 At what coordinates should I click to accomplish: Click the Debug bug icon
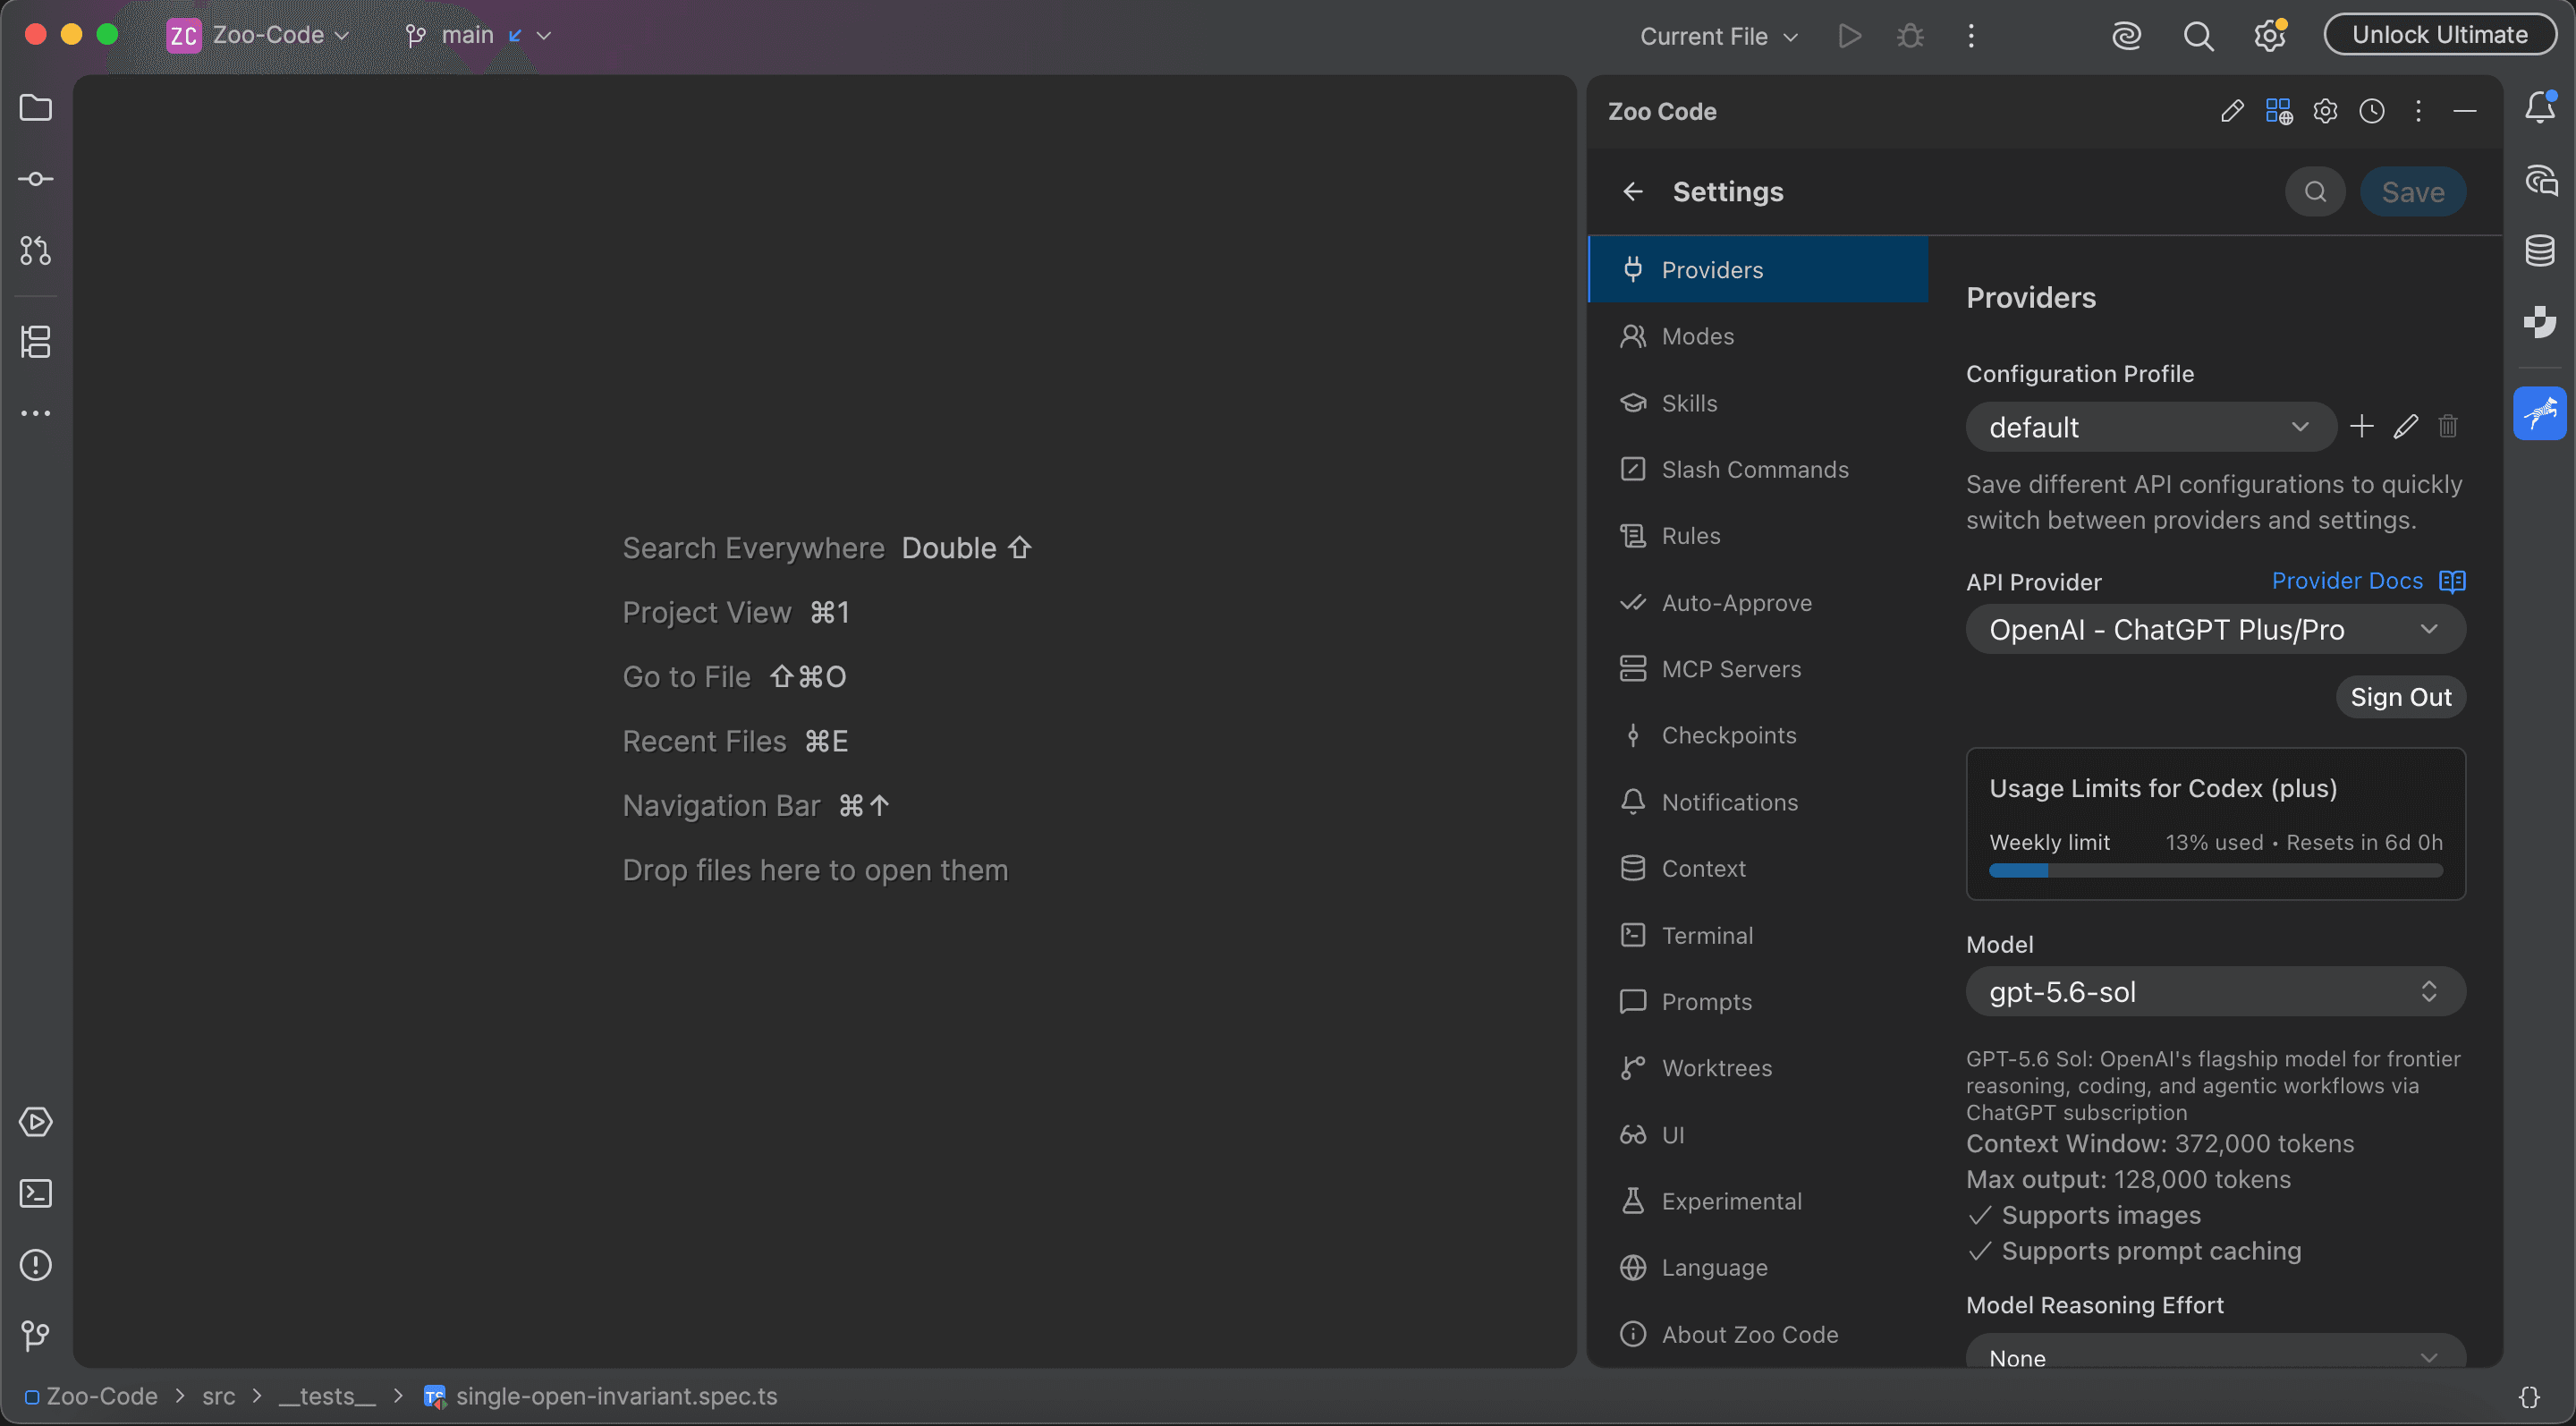tap(1910, 36)
